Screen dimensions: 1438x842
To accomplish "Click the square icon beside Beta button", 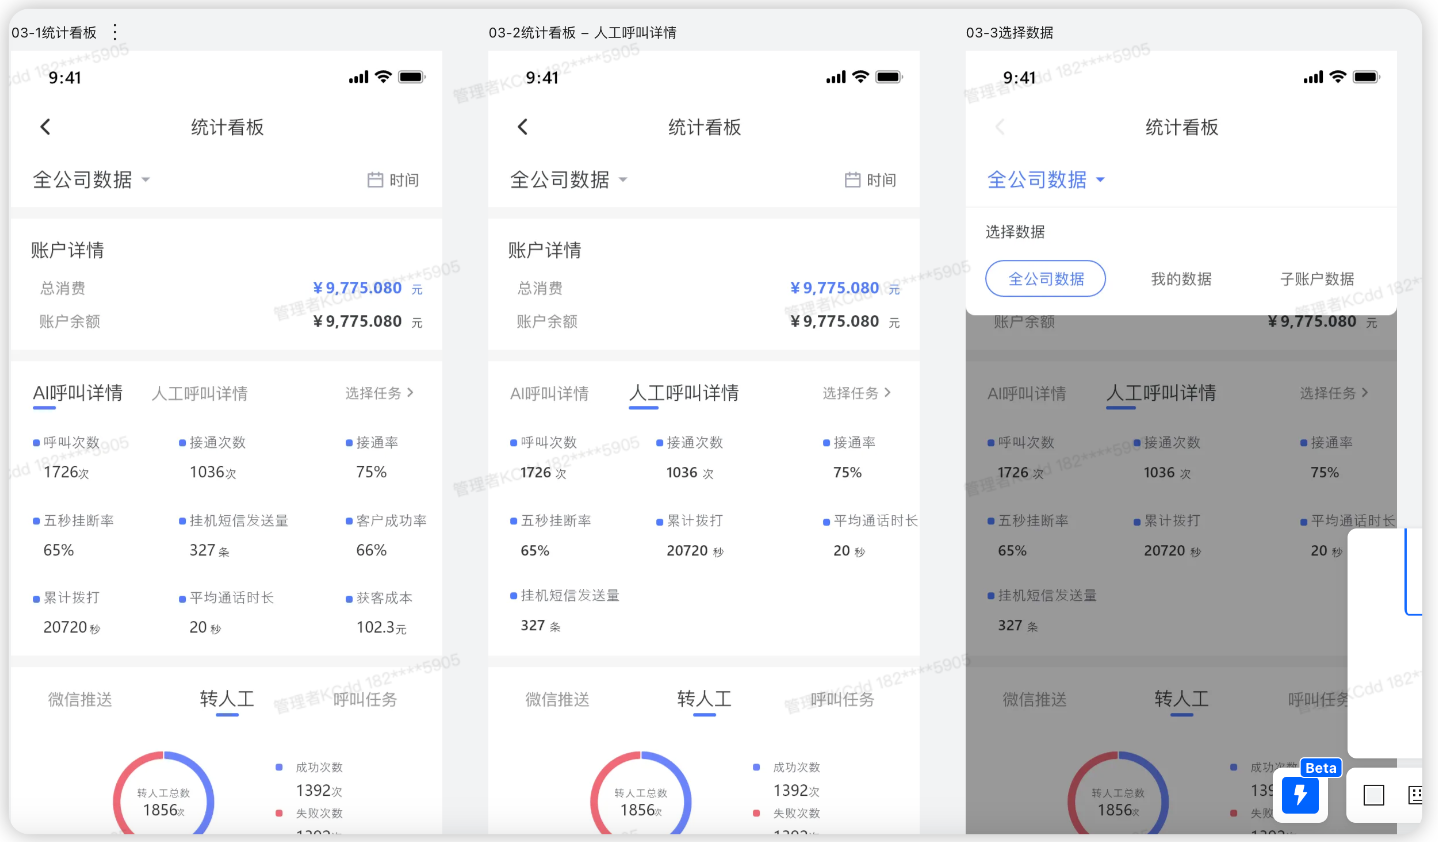I will click(x=1374, y=795).
